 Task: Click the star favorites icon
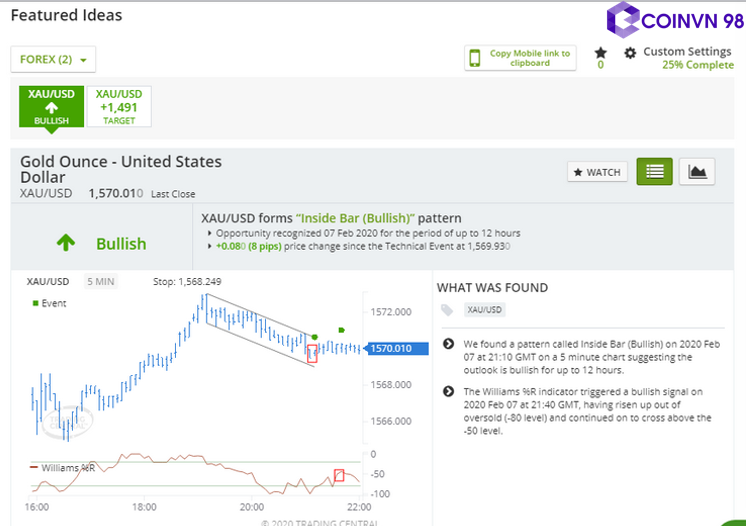[x=600, y=52]
